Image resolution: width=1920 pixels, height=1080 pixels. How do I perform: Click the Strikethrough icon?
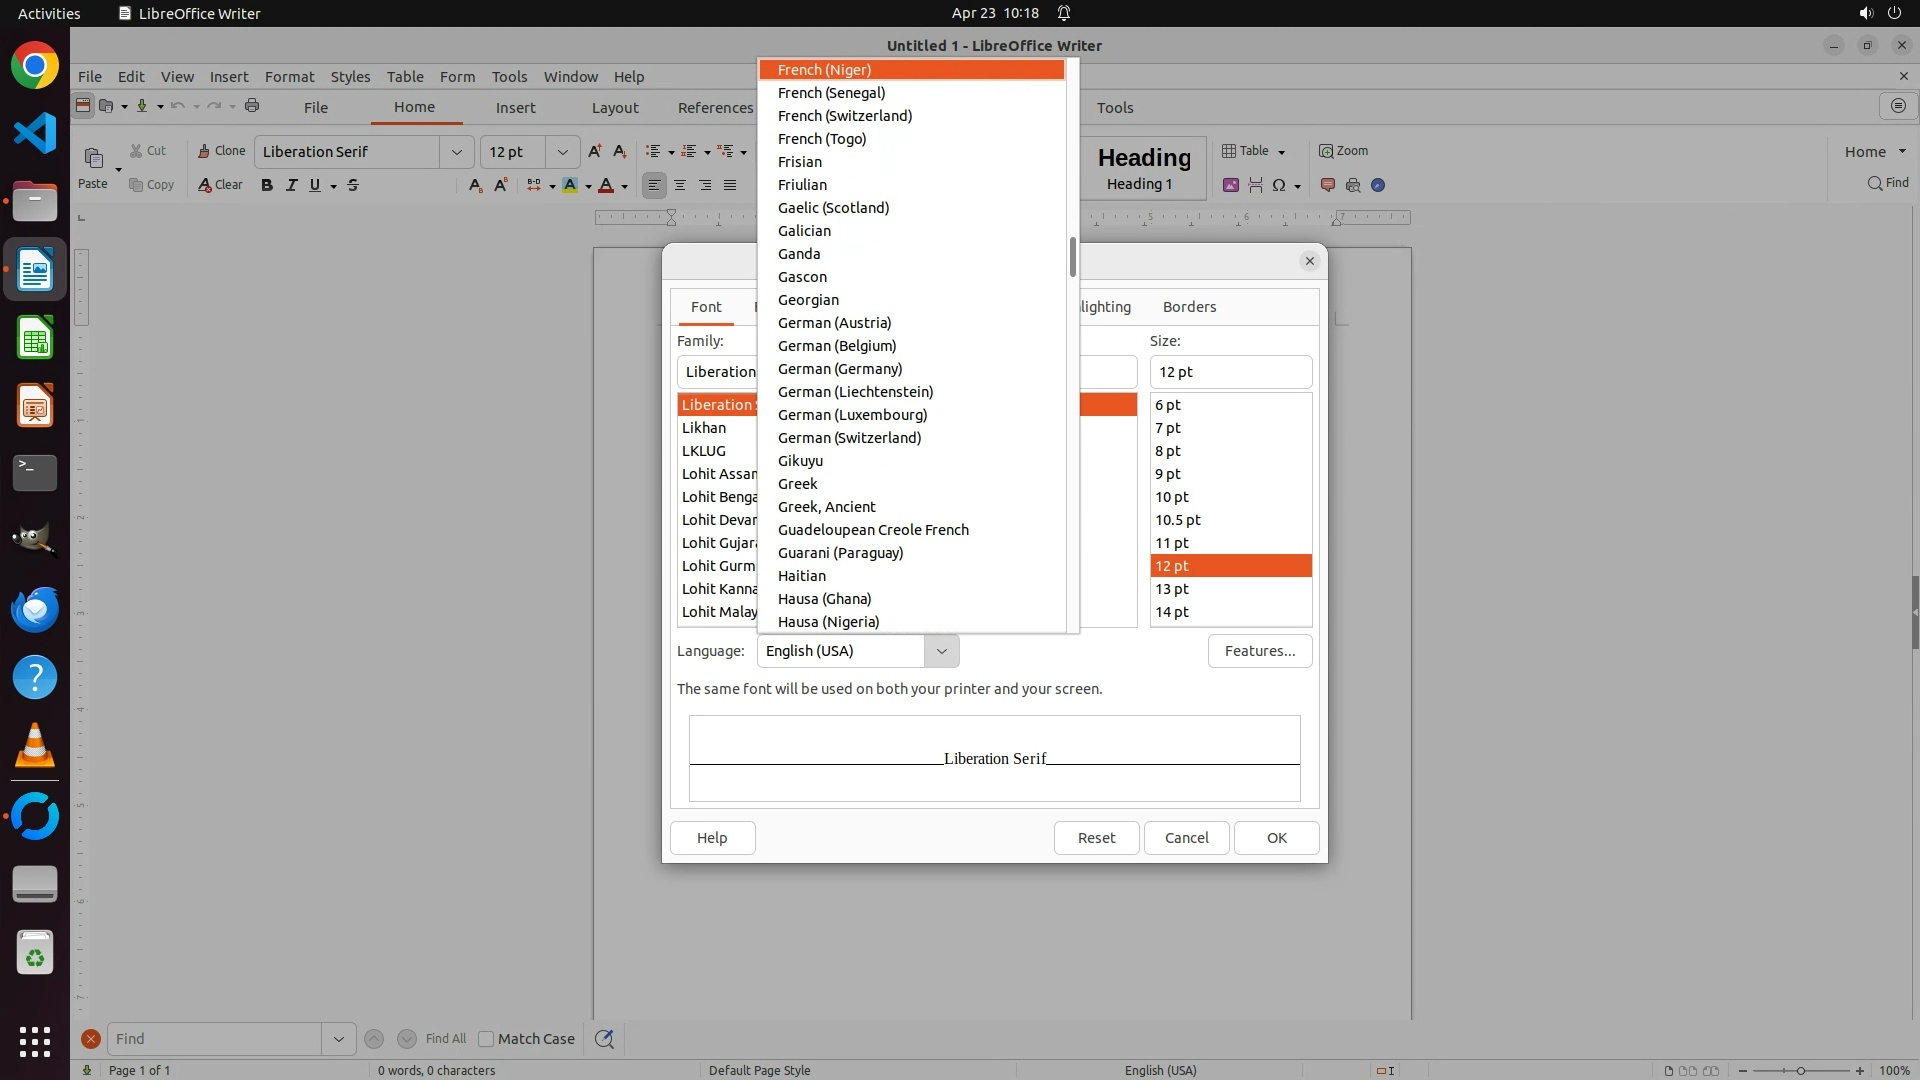[353, 185]
